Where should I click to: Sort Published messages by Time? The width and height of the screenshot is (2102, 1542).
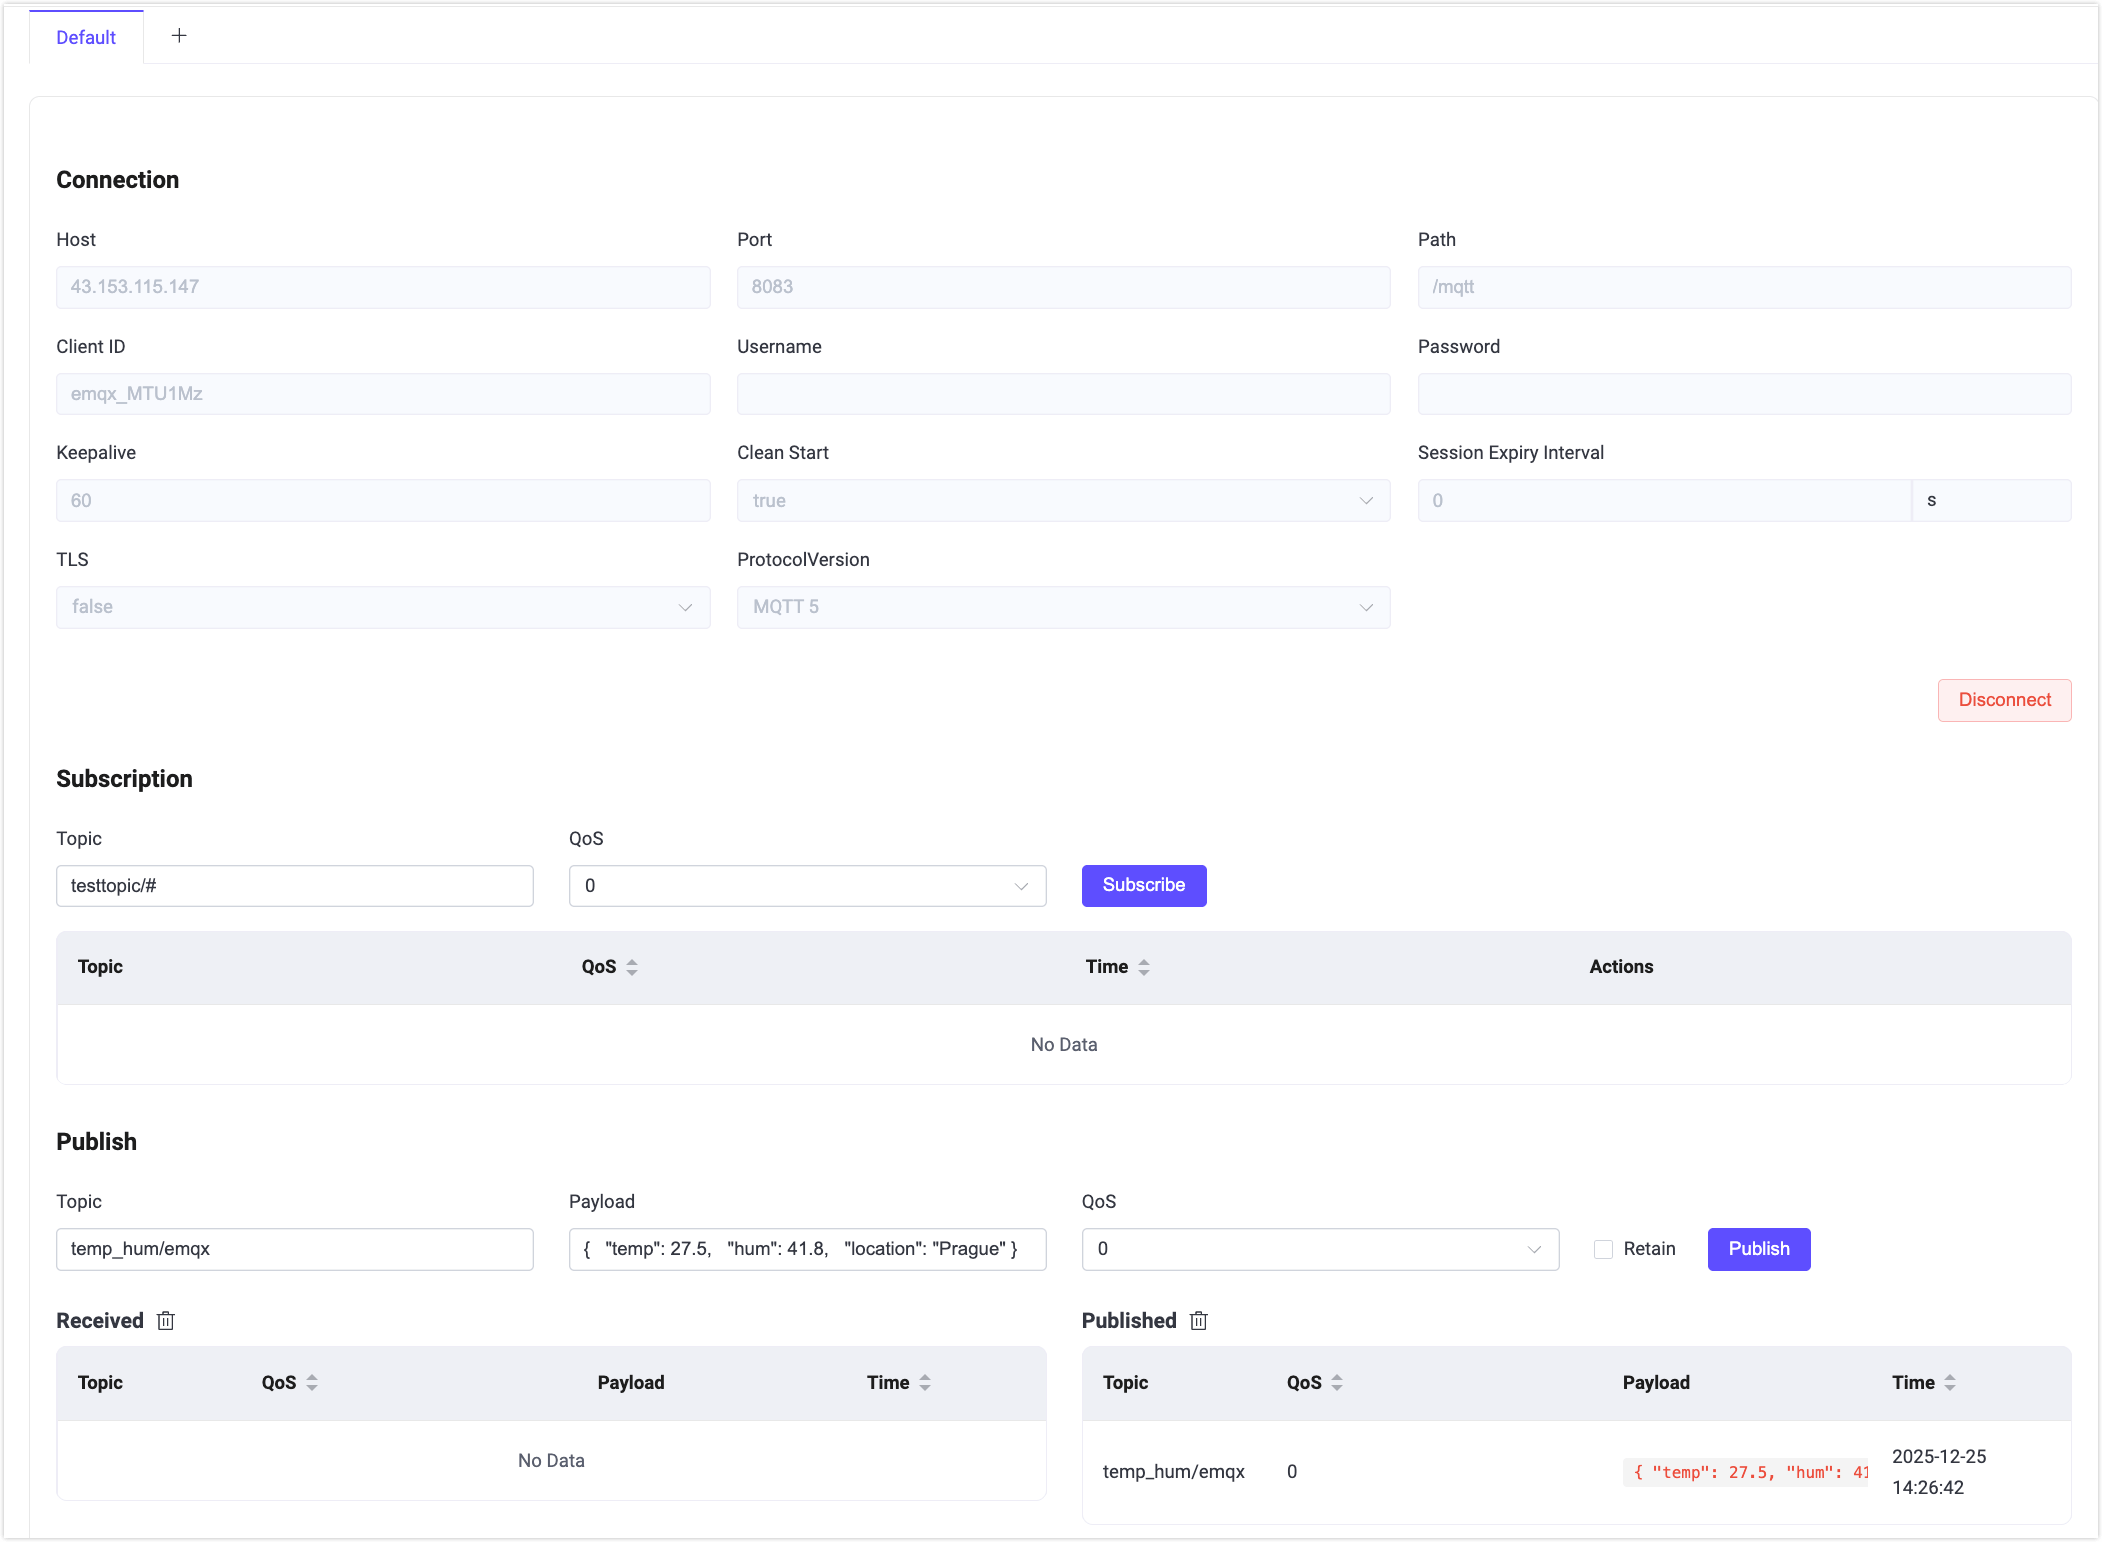click(1949, 1382)
